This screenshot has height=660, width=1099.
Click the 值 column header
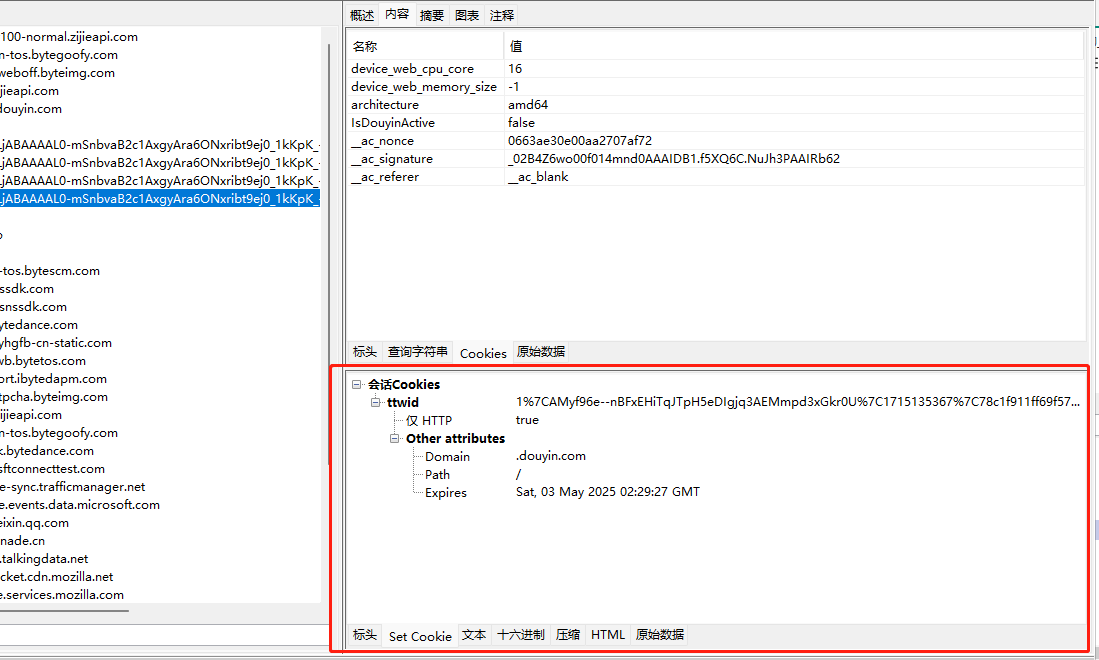click(793, 46)
